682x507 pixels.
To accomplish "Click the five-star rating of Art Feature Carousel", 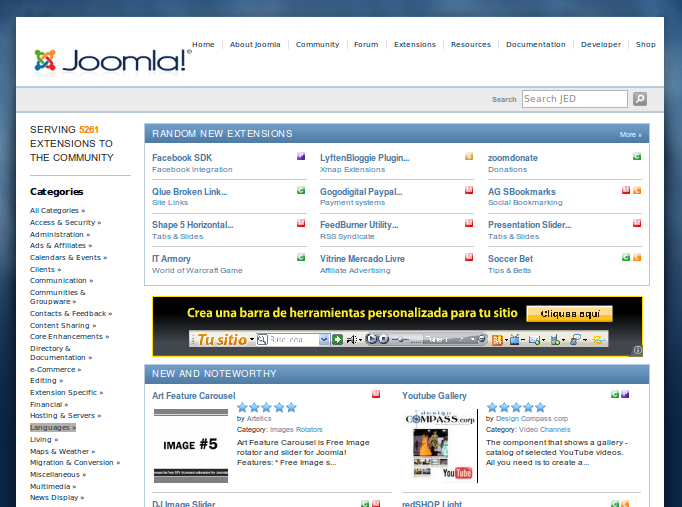I will click(267, 407).
